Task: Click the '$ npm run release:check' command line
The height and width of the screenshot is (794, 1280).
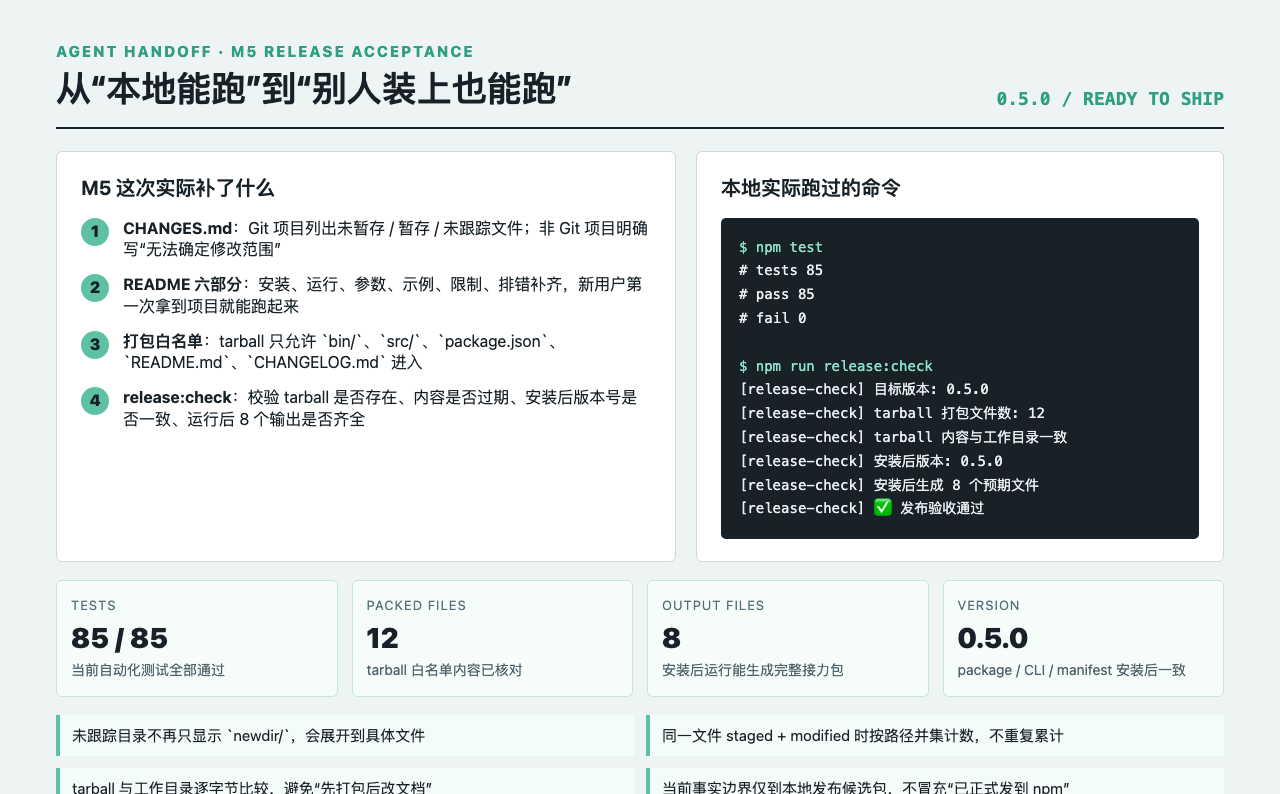Action: coord(836,366)
